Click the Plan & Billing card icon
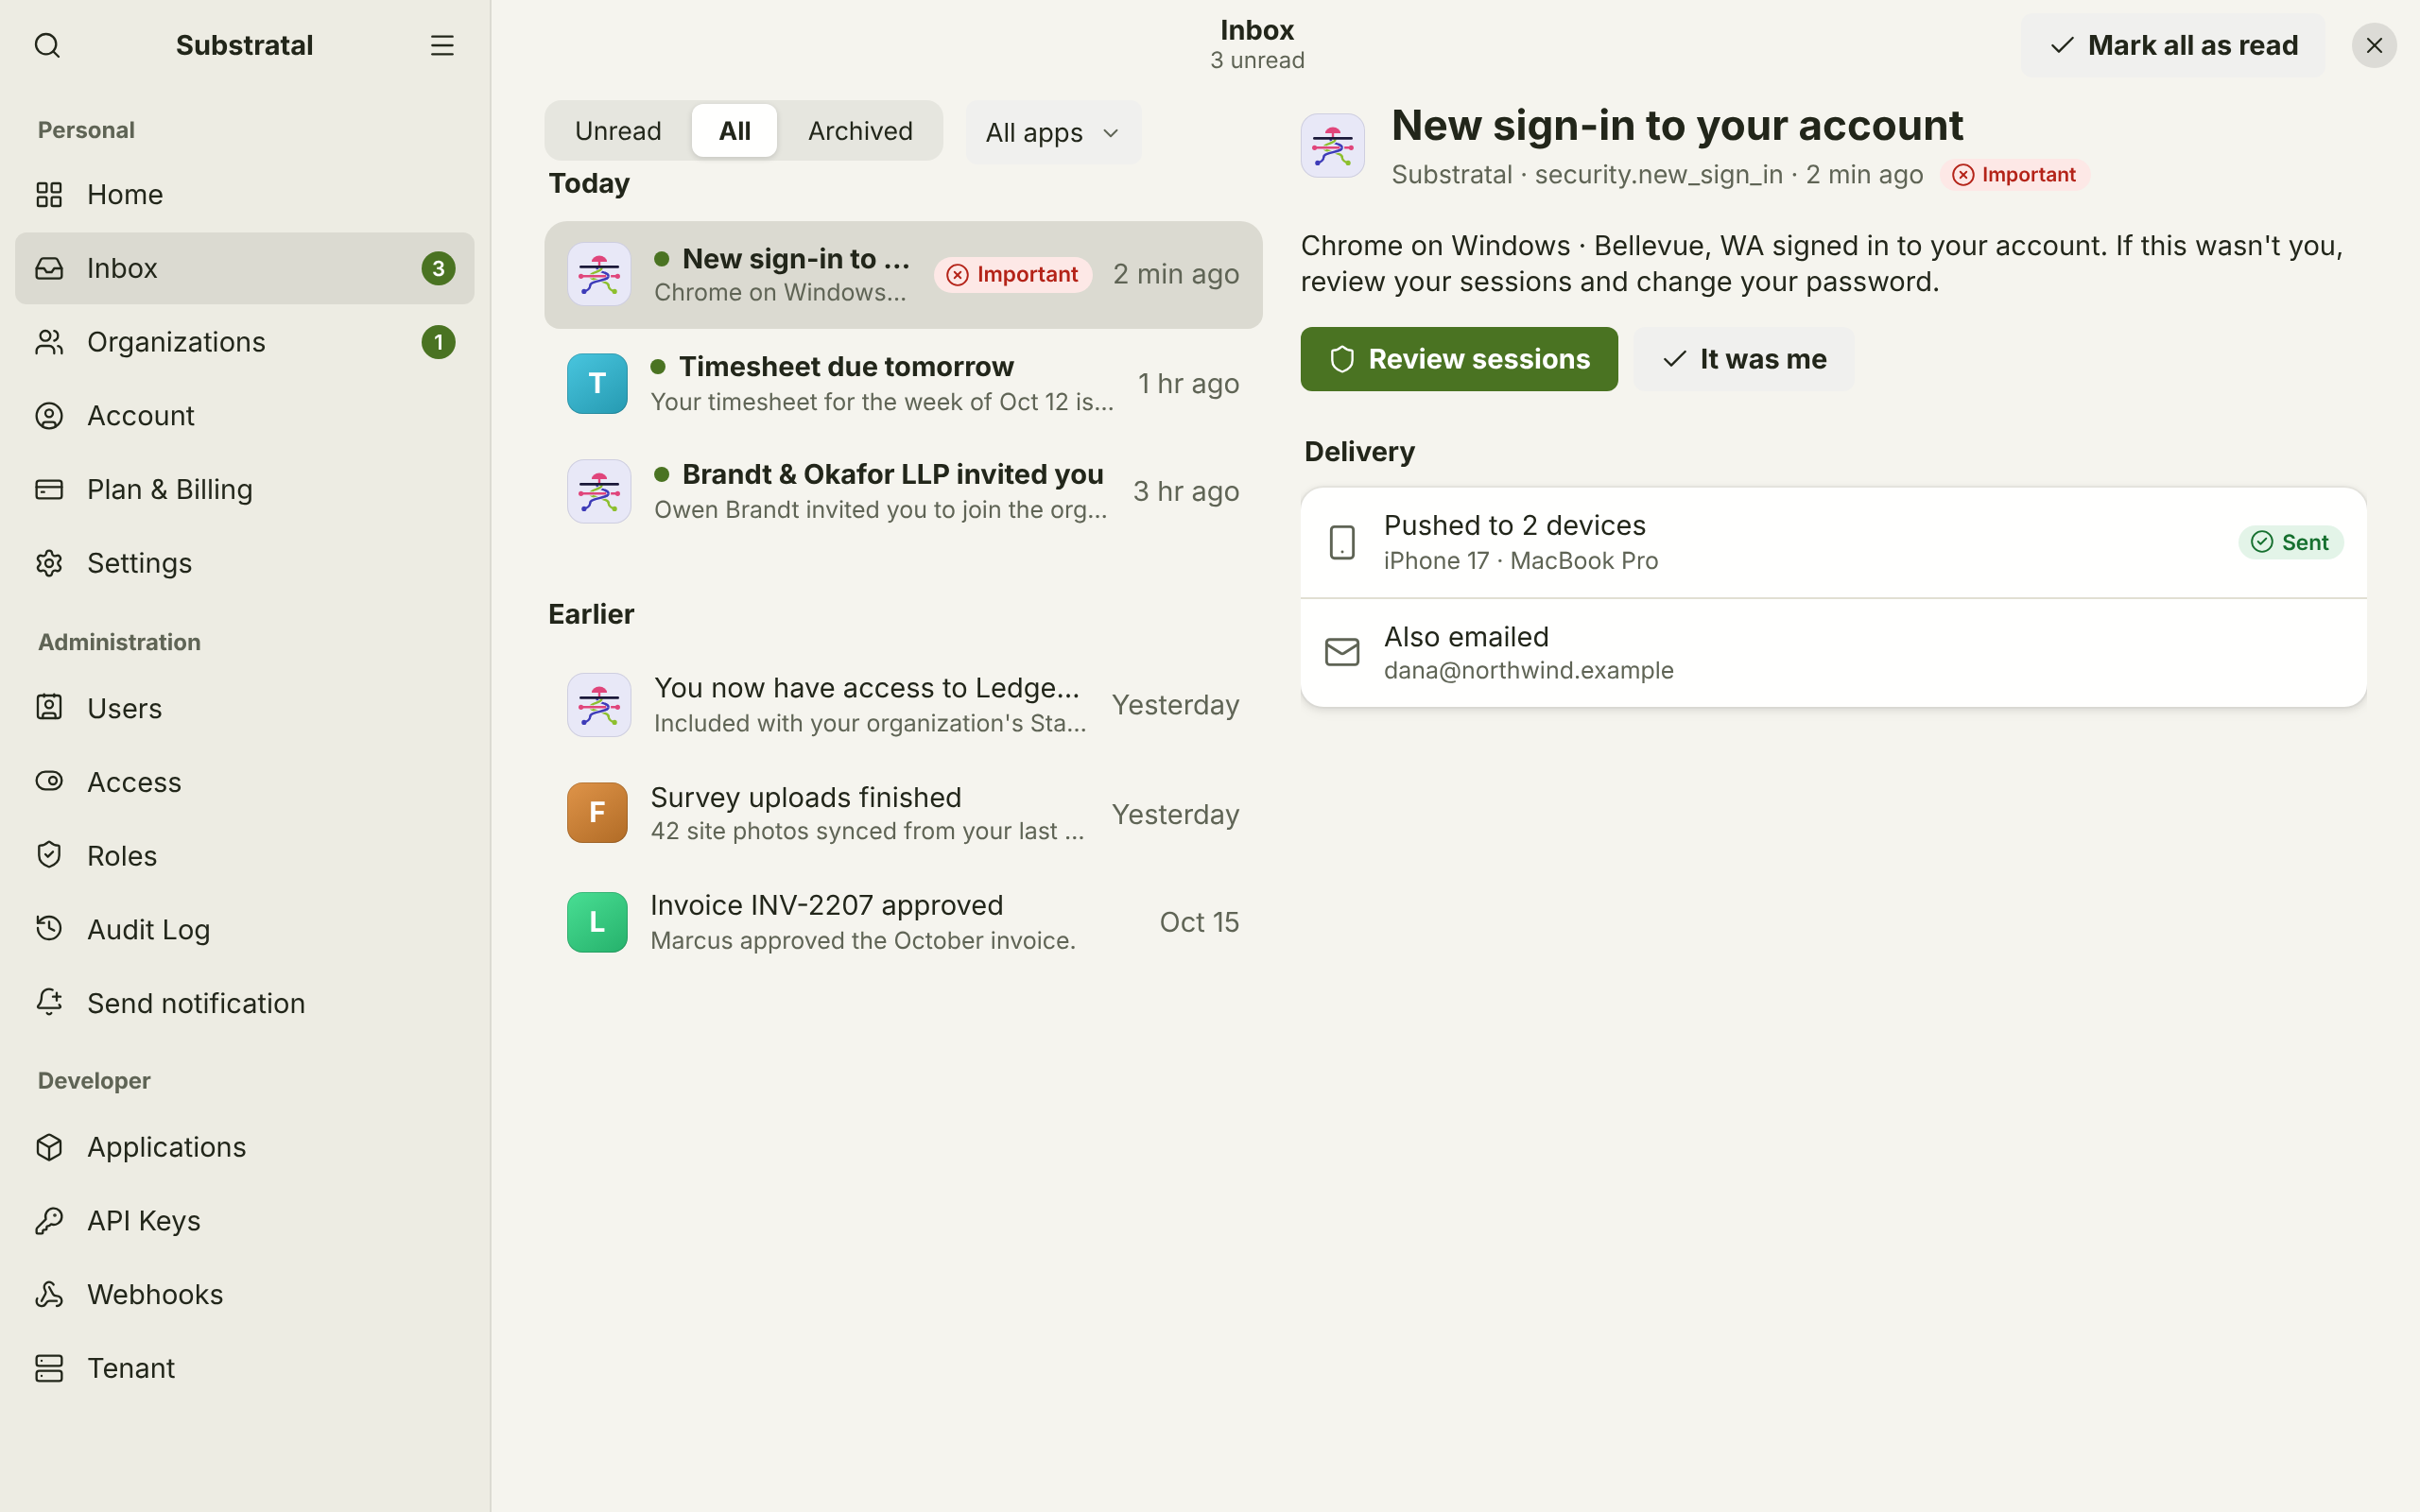The image size is (2420, 1512). [49, 489]
